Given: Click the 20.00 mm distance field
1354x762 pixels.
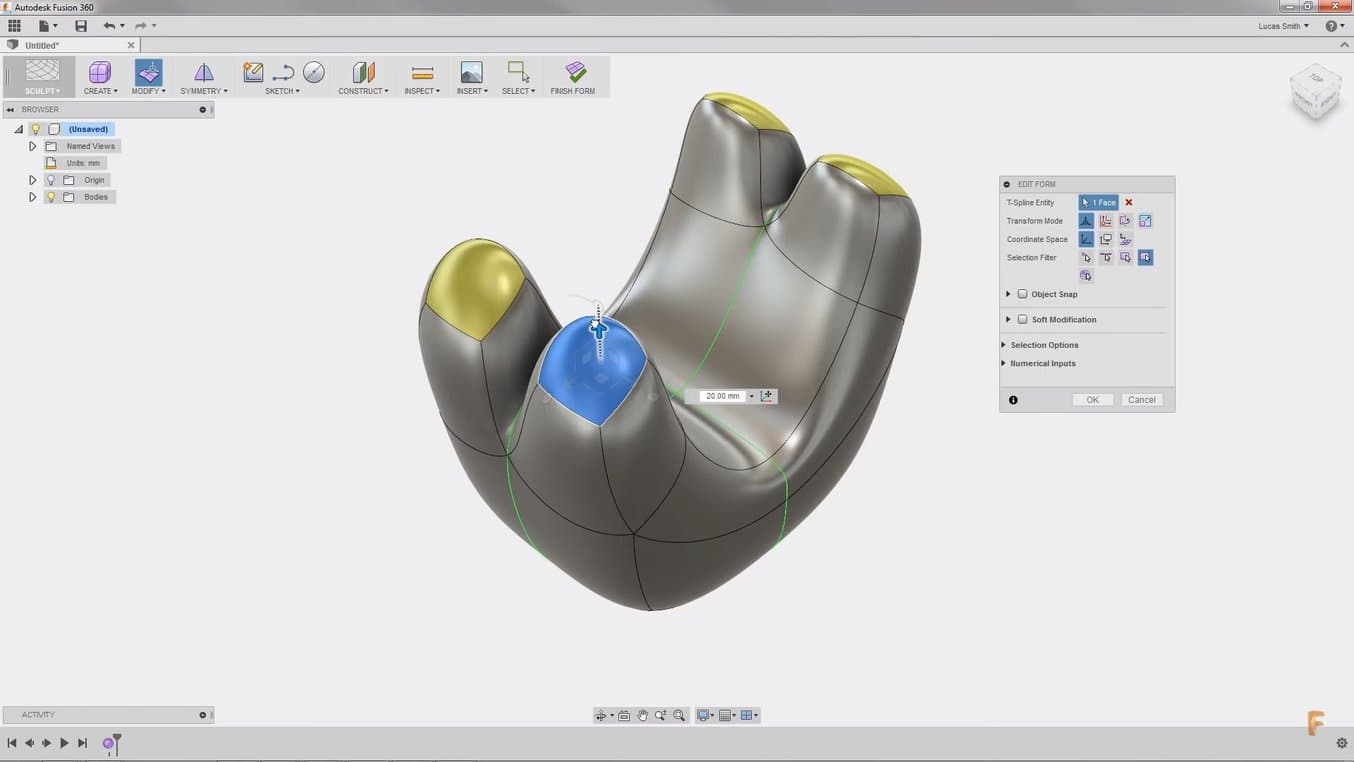Looking at the screenshot, I should click(722, 396).
